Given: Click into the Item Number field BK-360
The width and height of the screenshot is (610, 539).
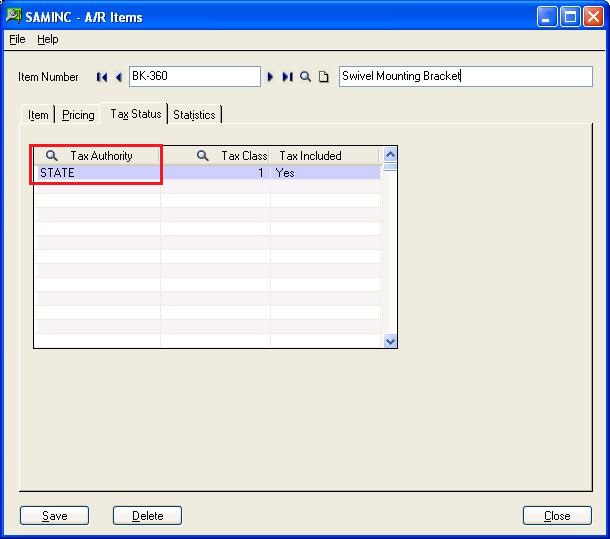Looking at the screenshot, I should [195, 76].
